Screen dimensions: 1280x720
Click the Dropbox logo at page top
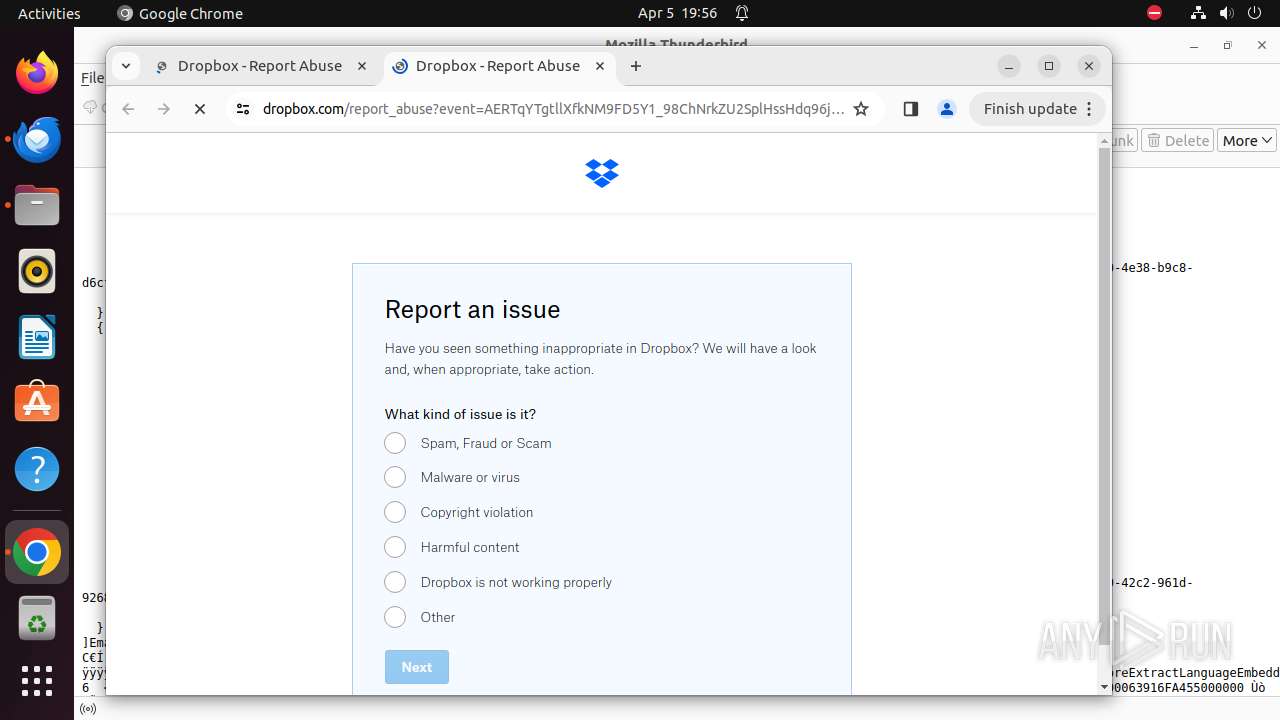602,173
